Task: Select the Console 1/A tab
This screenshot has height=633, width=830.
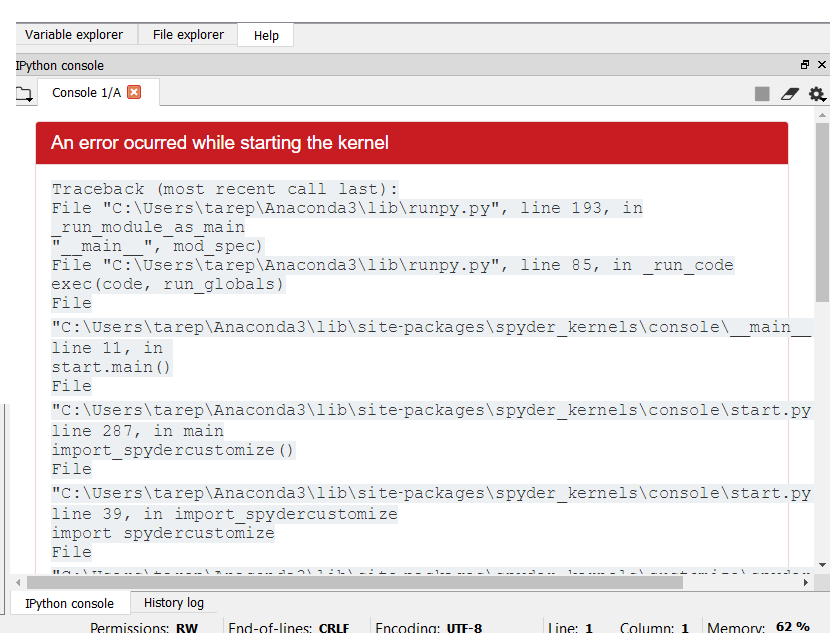Action: coord(87,93)
